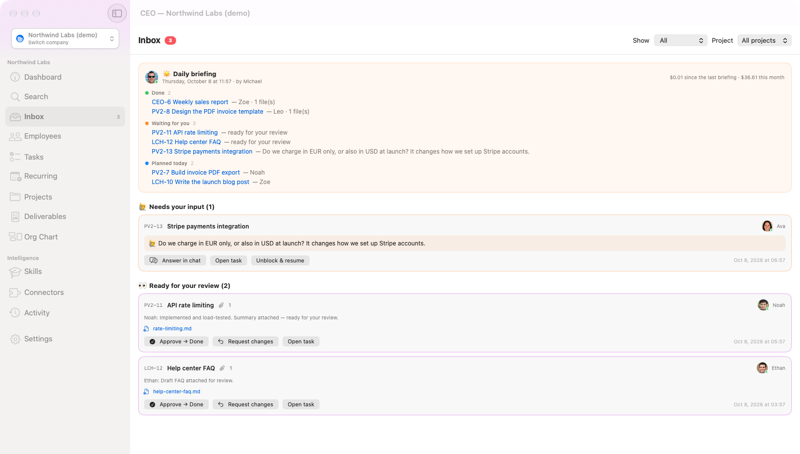Click the Search magnifier icon
This screenshot has height=454, width=800.
click(15, 96)
